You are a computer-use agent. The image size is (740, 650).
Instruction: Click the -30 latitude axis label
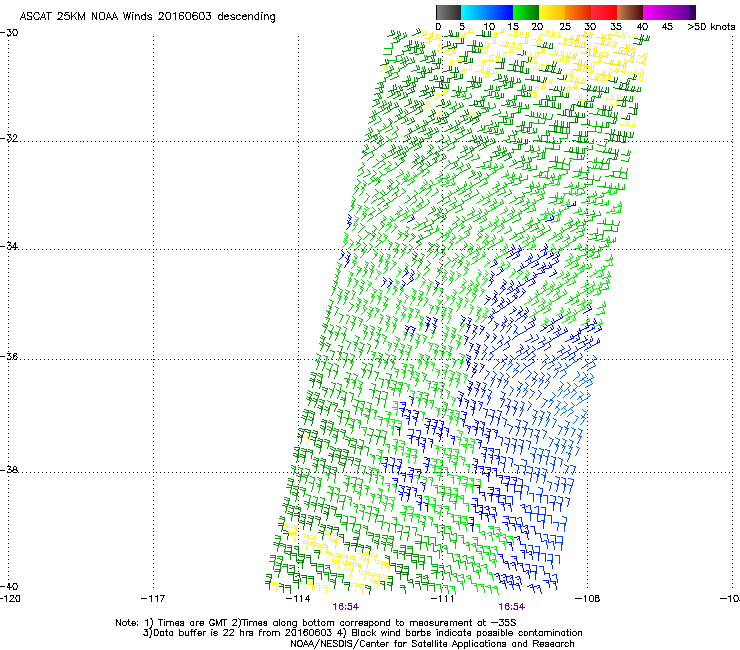pyautogui.click(x=9, y=33)
